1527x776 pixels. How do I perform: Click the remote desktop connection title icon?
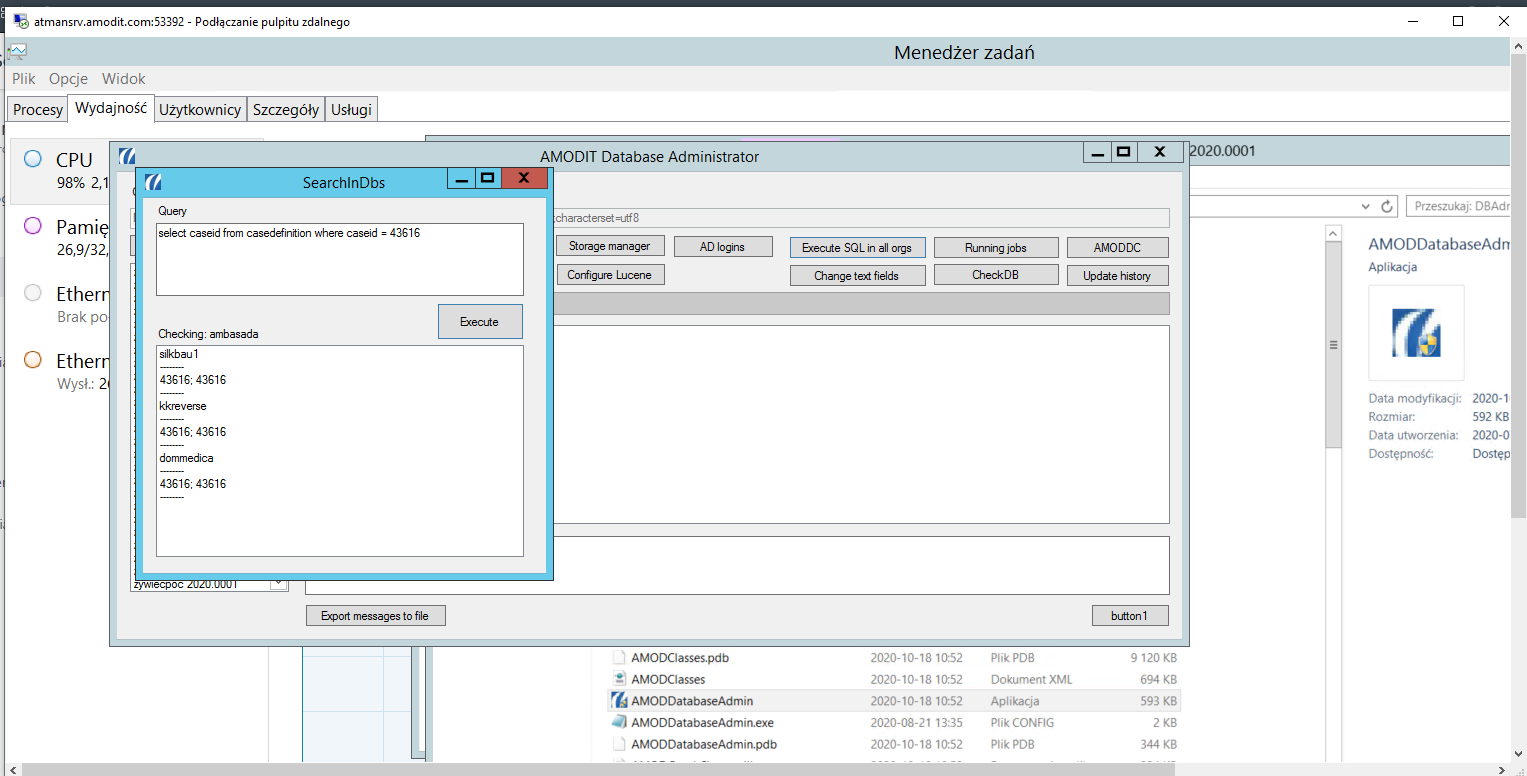coord(20,21)
